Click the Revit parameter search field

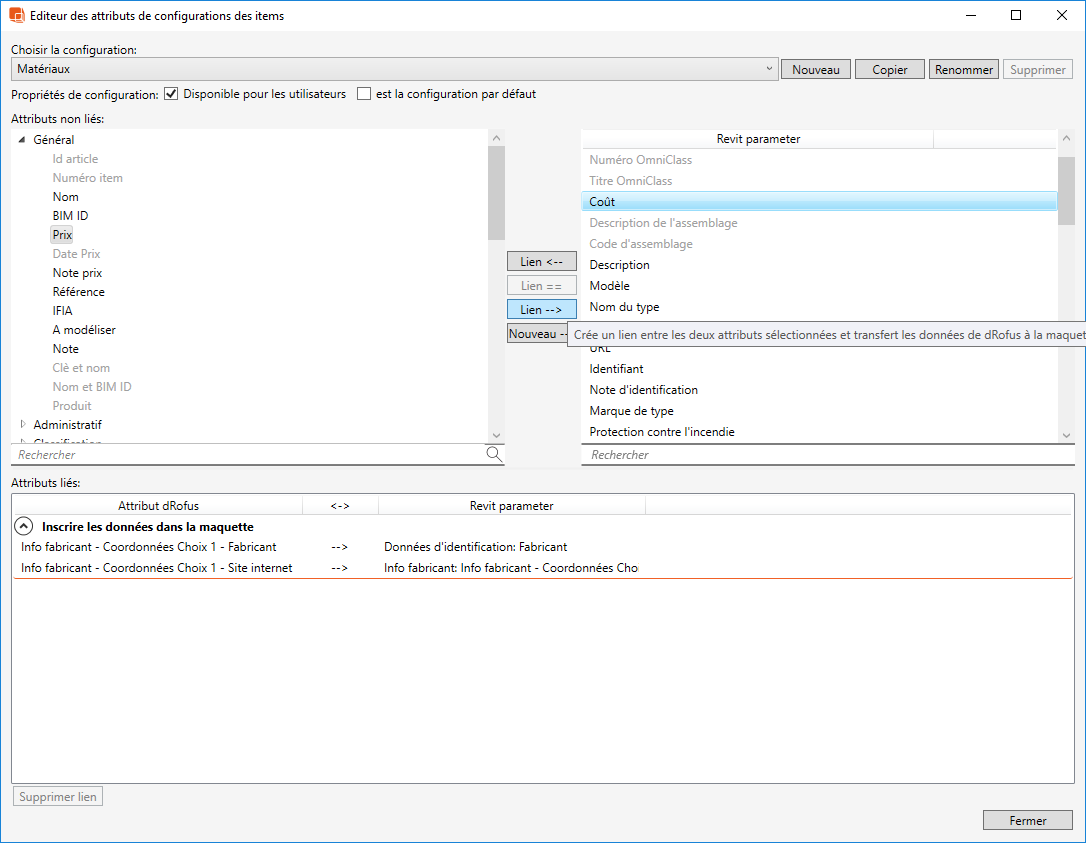(820, 455)
